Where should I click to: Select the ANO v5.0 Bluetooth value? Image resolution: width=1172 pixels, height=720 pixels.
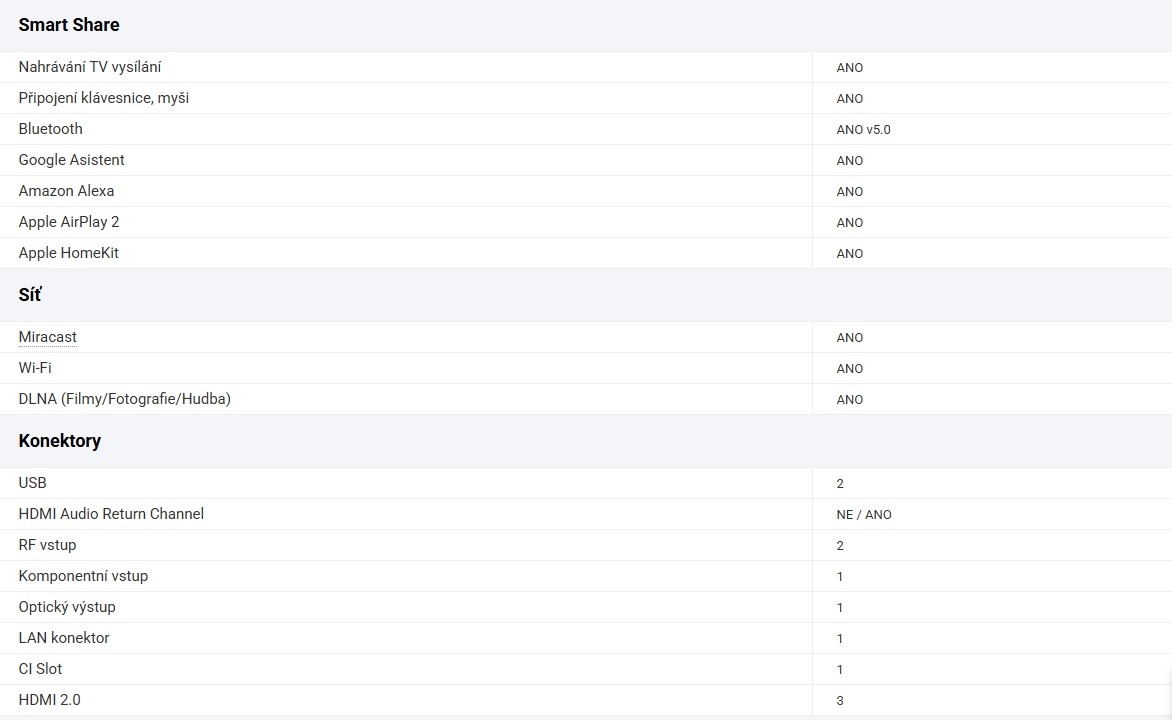click(863, 129)
